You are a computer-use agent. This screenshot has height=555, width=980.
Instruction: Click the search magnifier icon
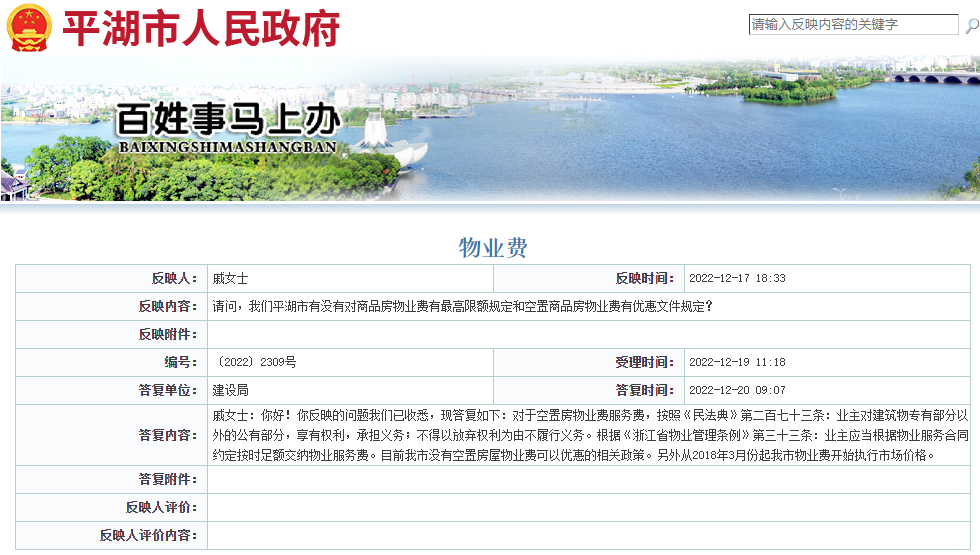pyautogui.click(x=971, y=26)
